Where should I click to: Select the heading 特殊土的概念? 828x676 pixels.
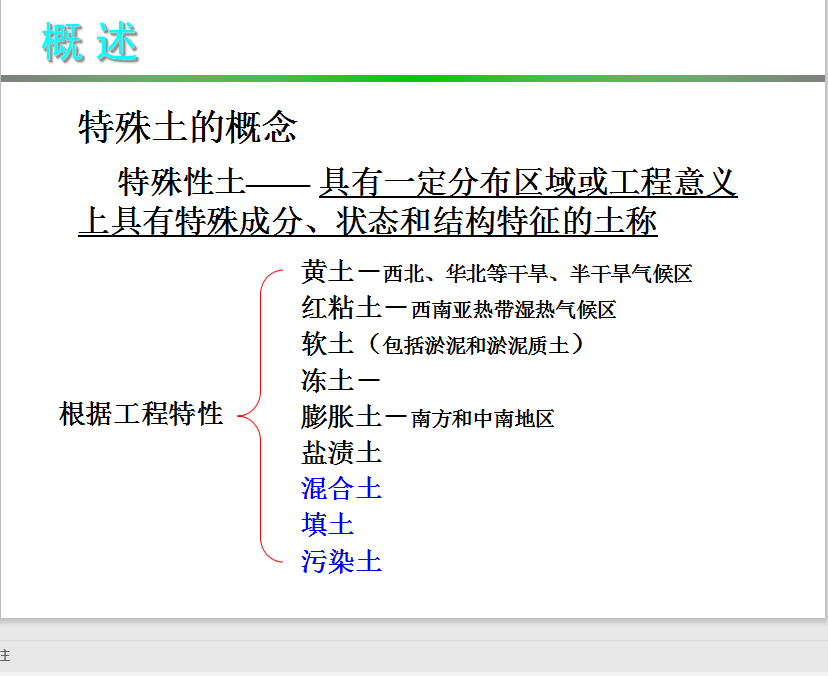pyautogui.click(x=187, y=128)
